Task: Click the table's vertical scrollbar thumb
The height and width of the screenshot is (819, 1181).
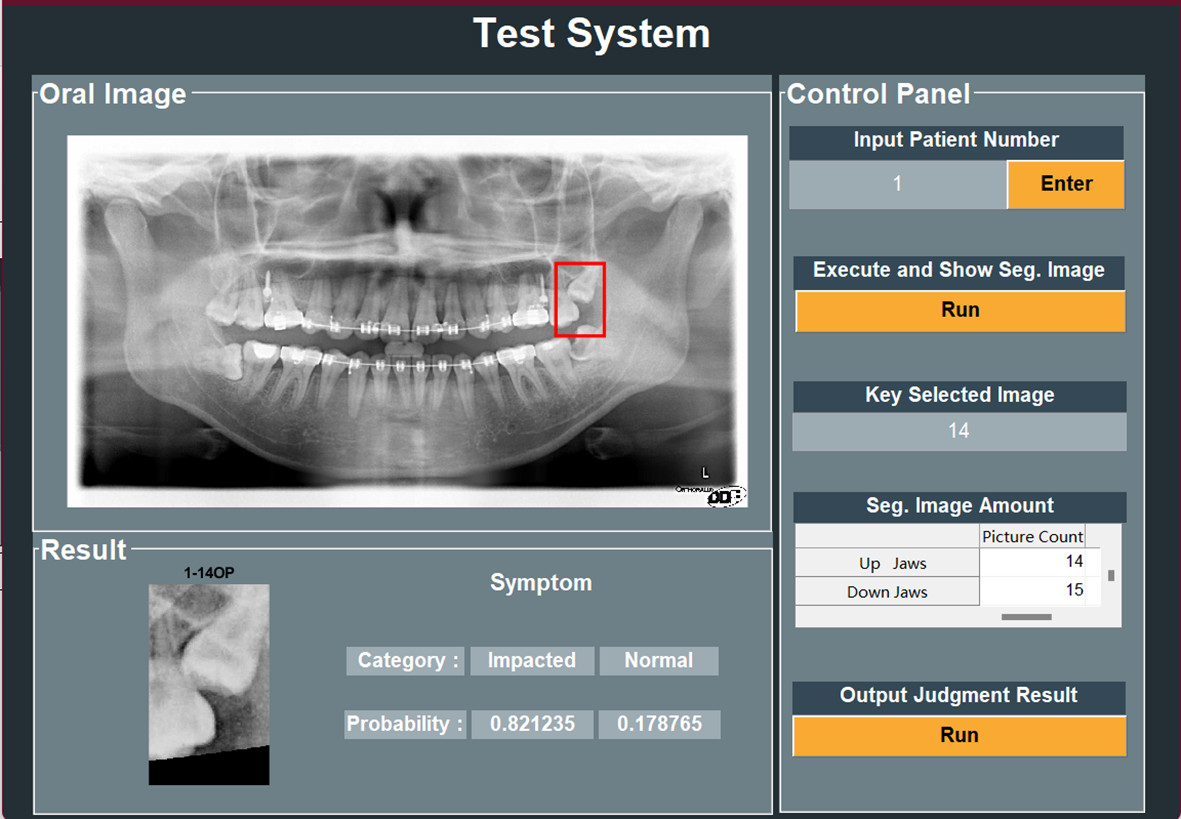Action: coord(1111,576)
